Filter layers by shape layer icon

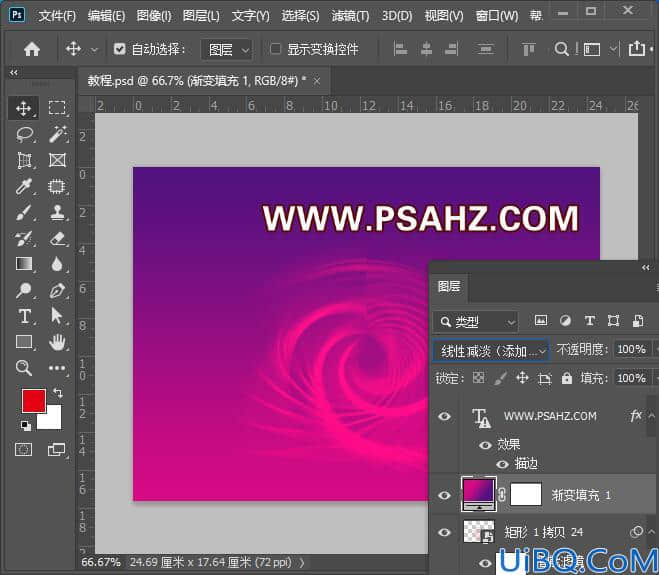point(614,321)
